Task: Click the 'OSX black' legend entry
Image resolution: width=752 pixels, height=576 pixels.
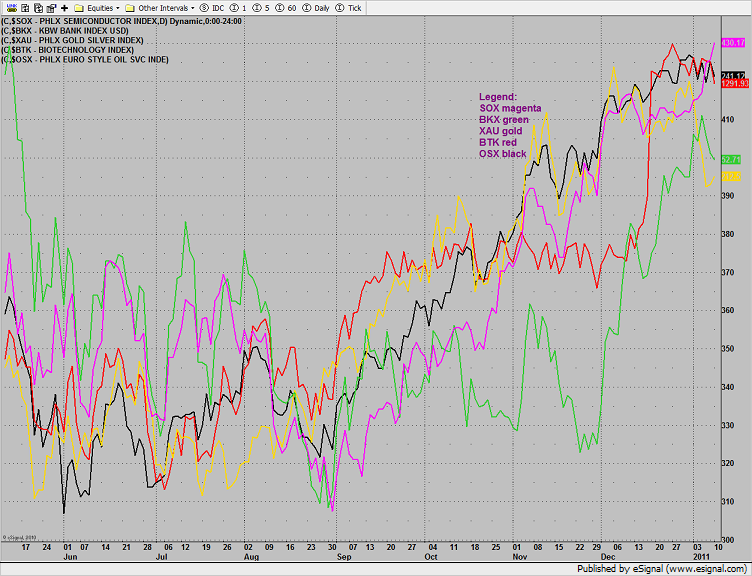Action: pyautogui.click(x=503, y=154)
